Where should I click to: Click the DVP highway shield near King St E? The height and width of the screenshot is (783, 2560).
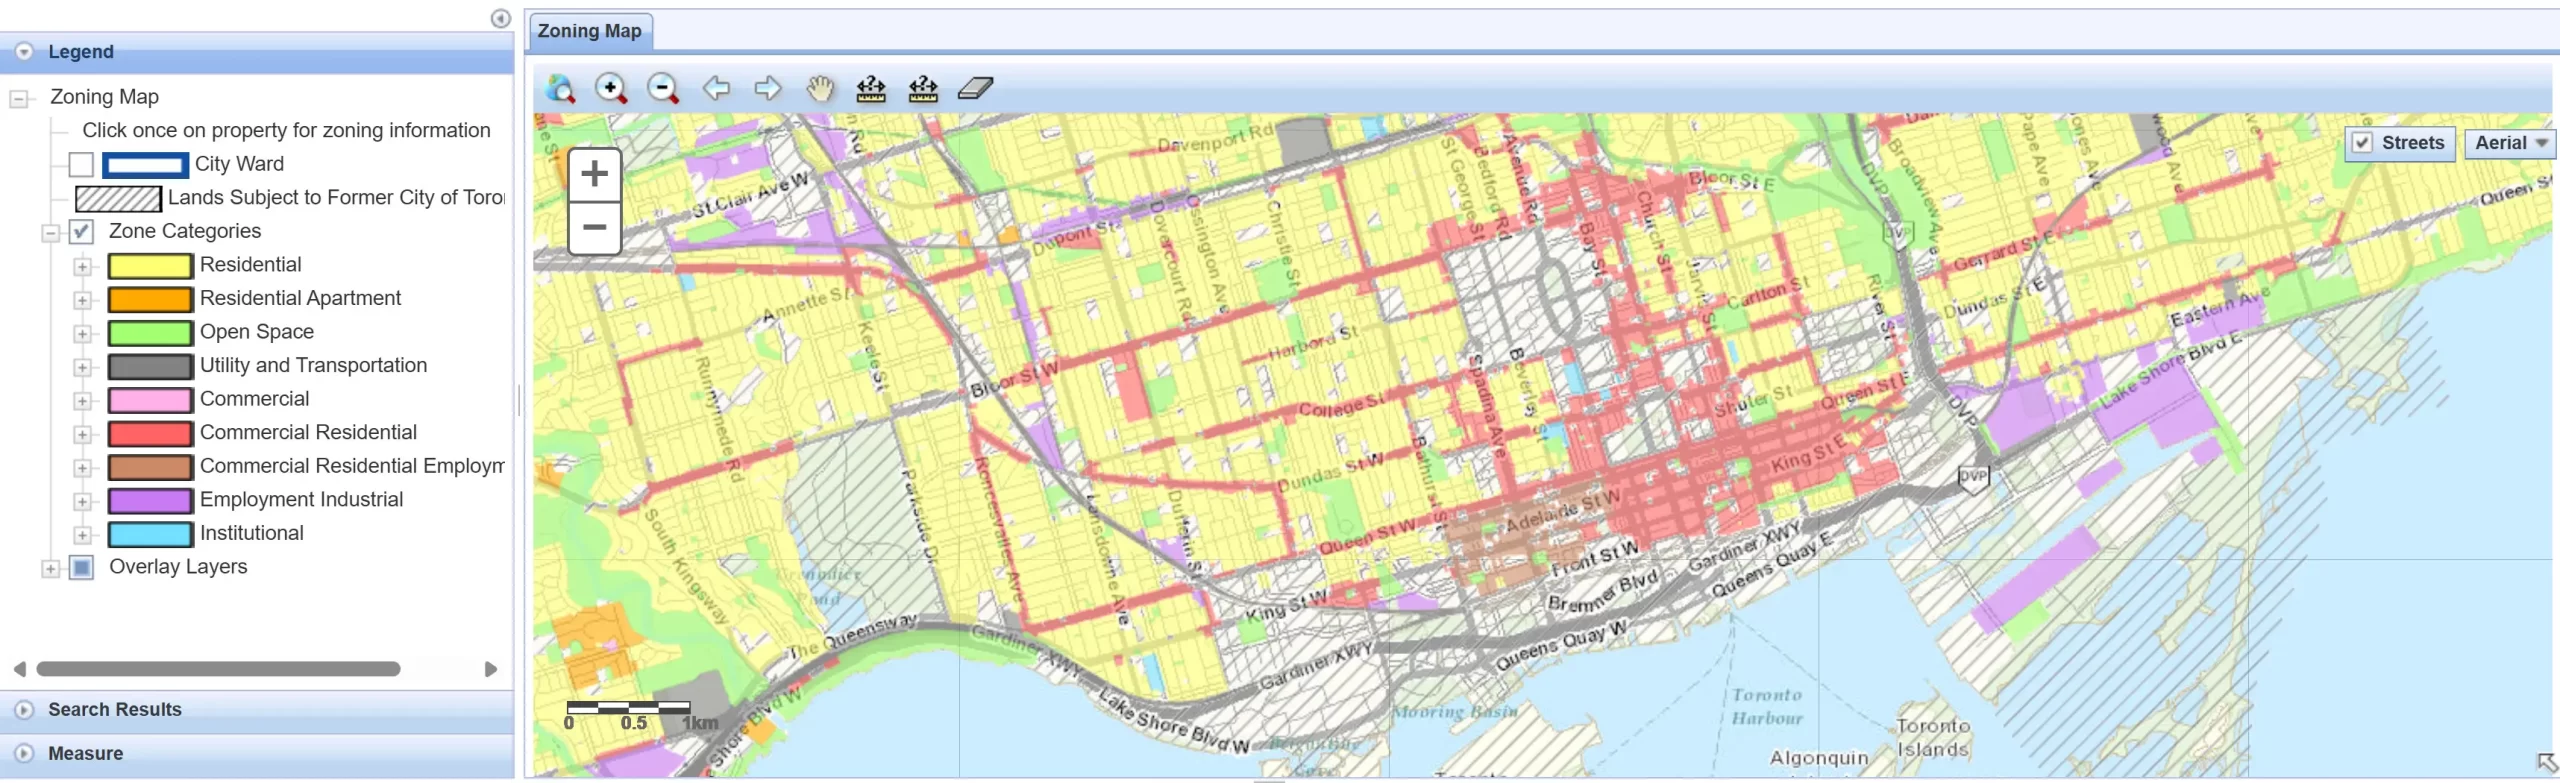click(x=1973, y=477)
